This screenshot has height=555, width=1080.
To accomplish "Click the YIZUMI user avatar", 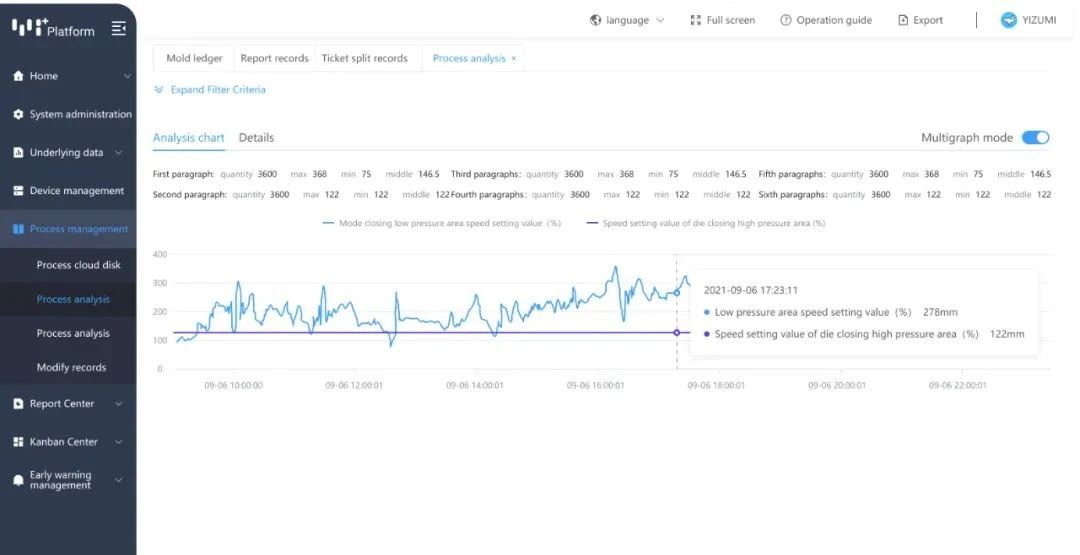I will pos(1009,20).
